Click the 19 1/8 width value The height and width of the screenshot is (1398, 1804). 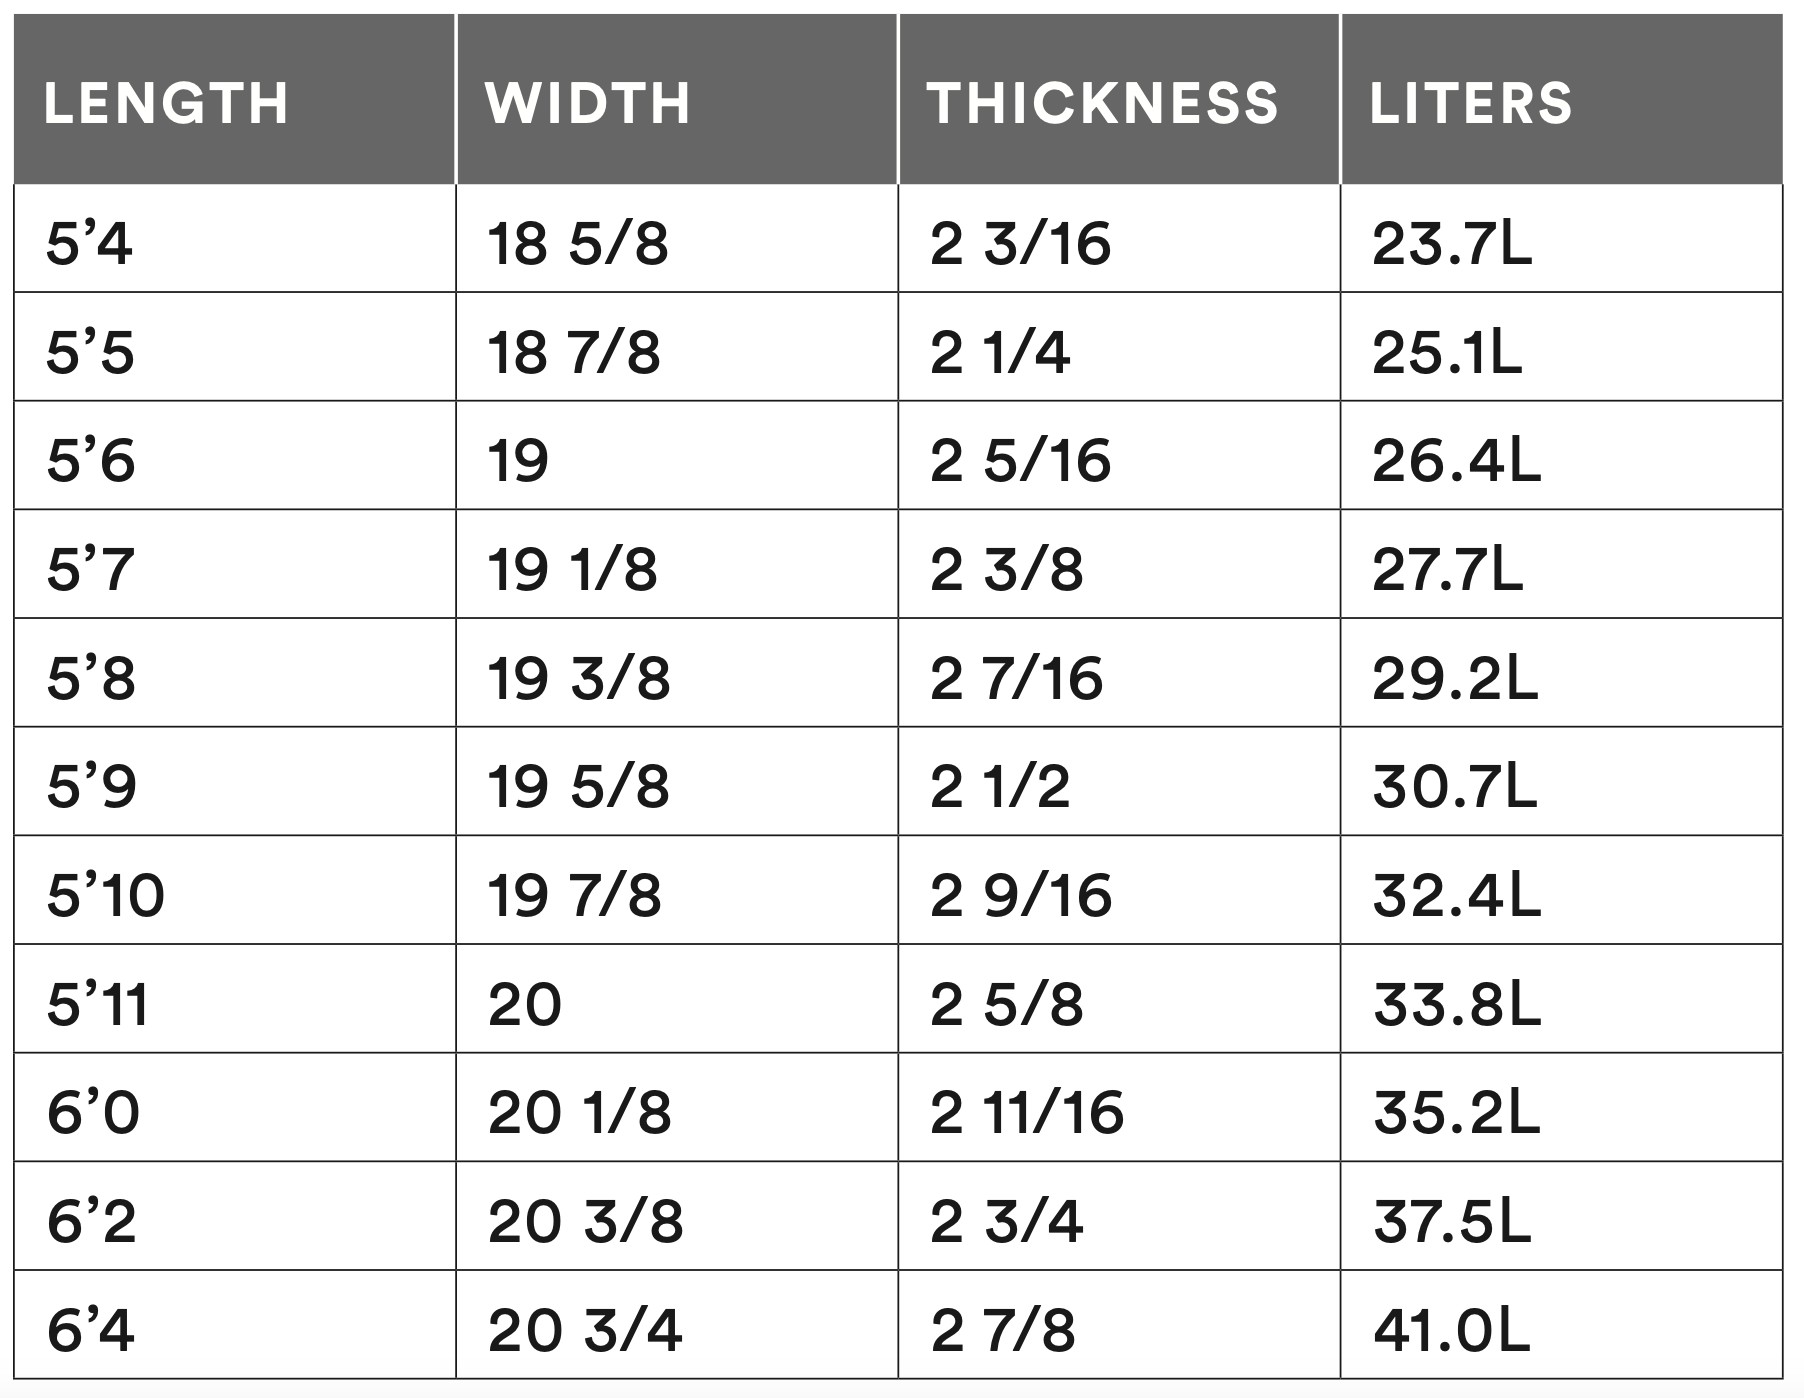572,570
